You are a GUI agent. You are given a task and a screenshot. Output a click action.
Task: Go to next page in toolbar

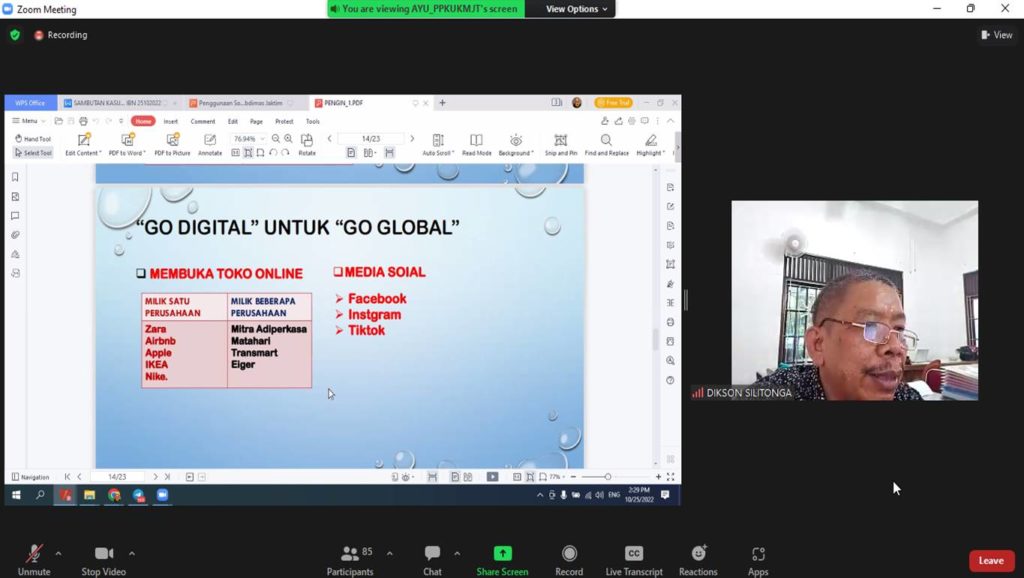412,138
